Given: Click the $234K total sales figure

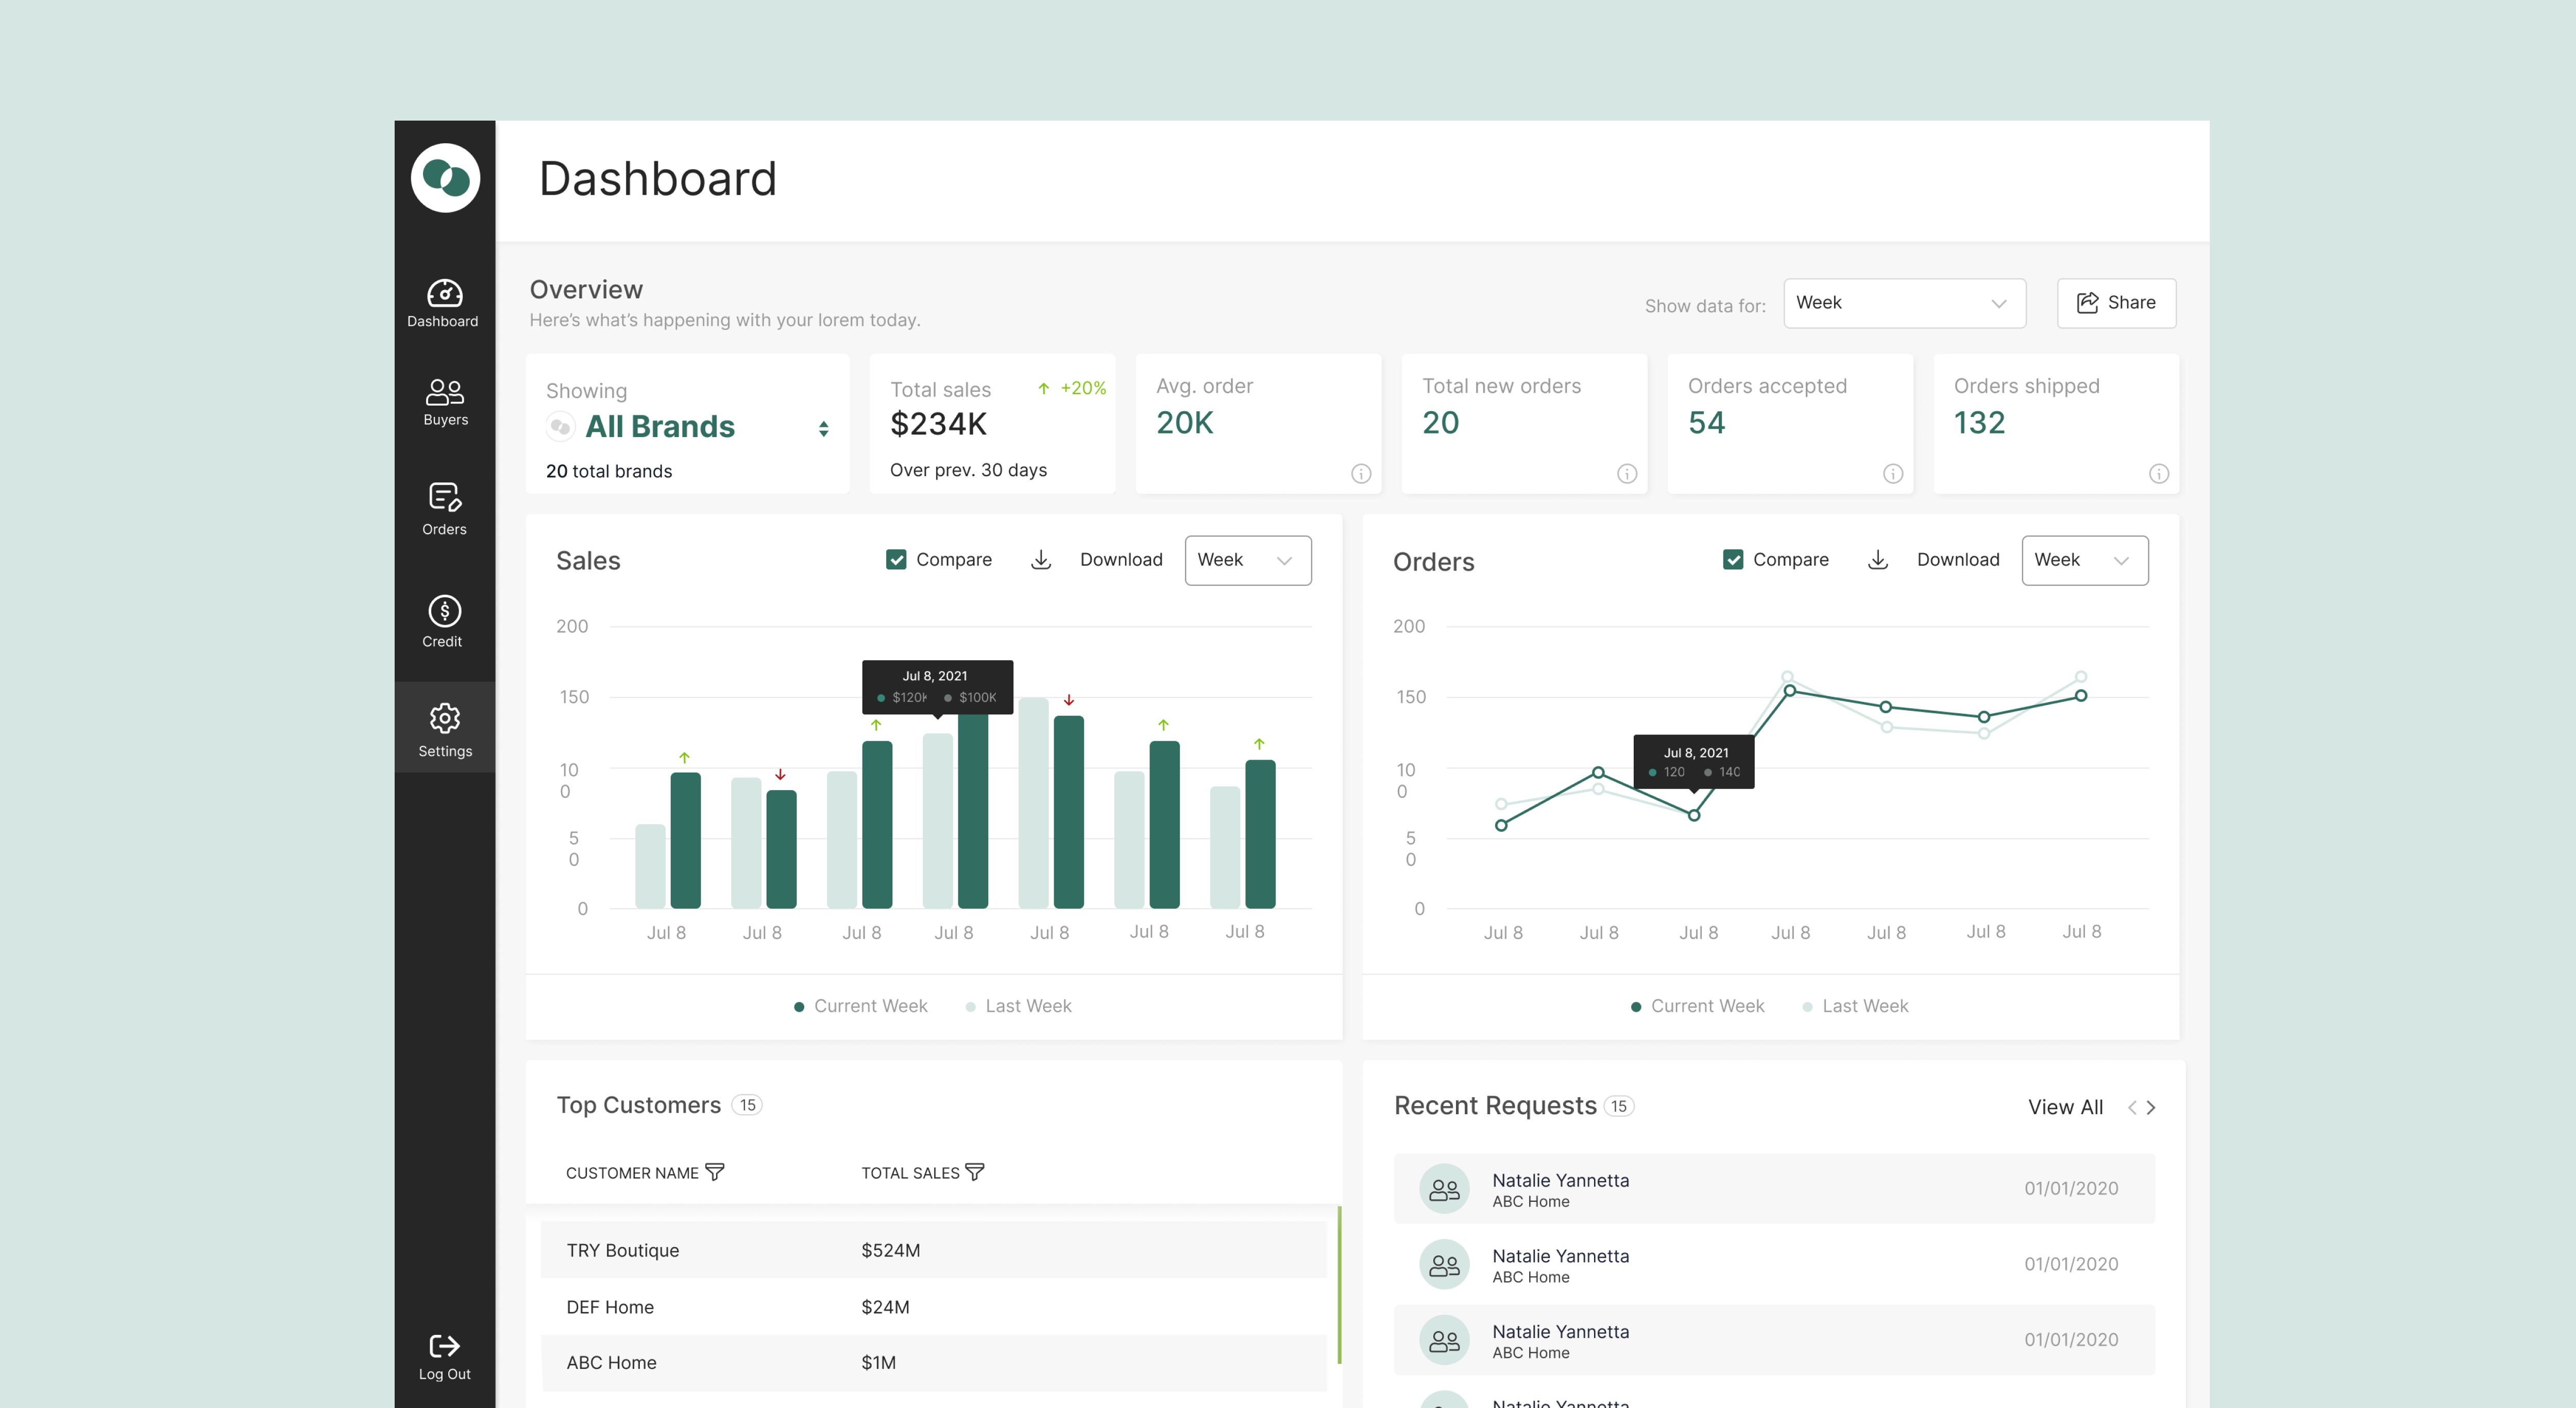Looking at the screenshot, I should [x=938, y=424].
